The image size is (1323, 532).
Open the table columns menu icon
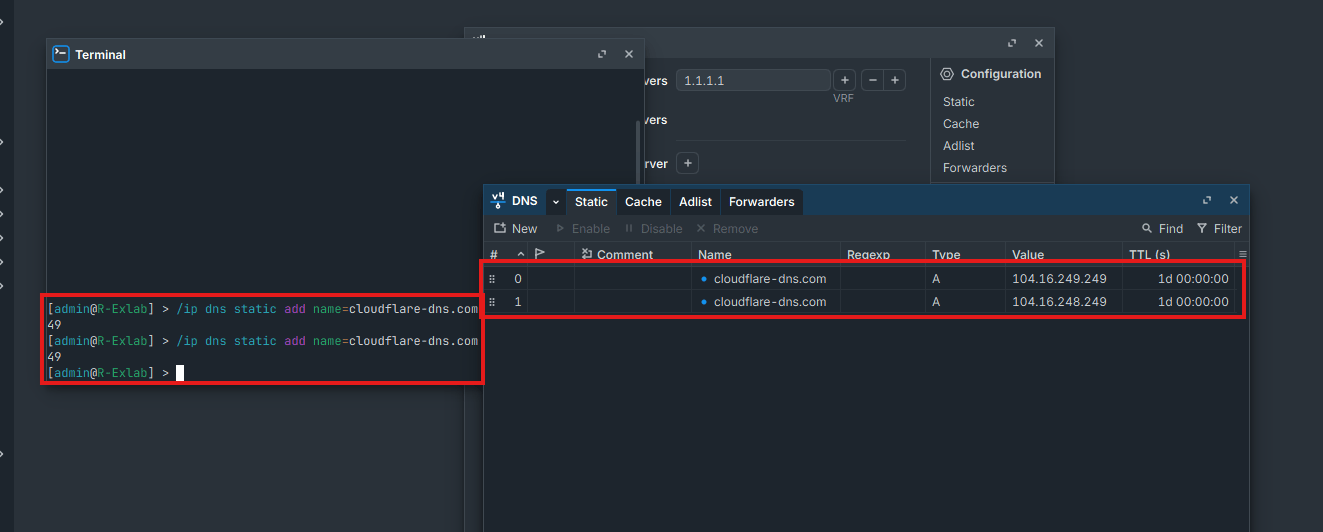click(x=1243, y=255)
